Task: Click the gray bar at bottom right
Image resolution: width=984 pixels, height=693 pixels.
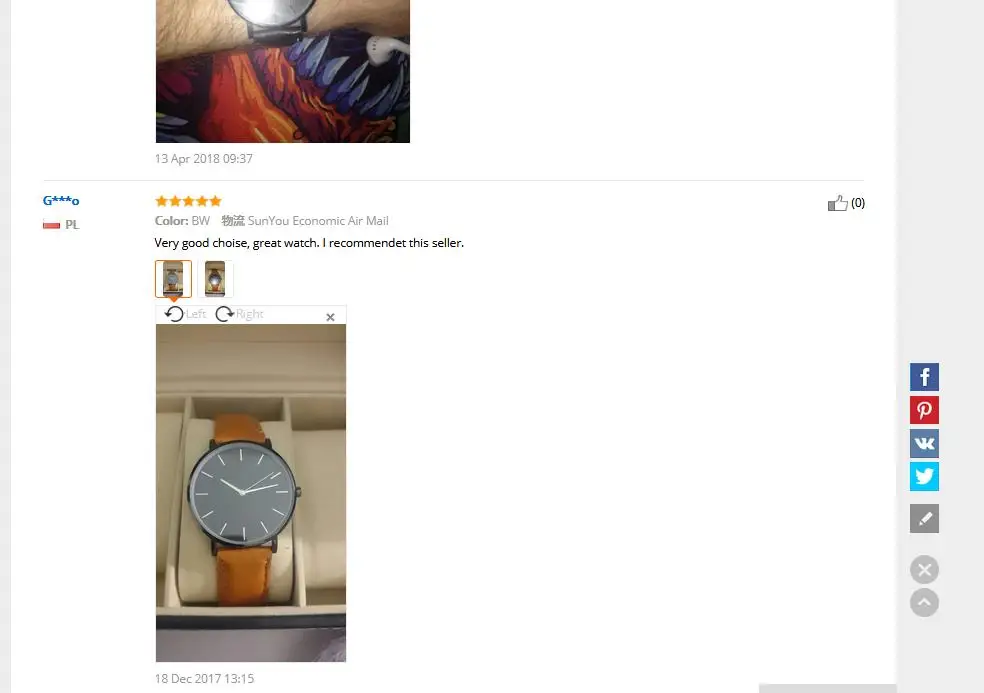Action: click(827, 689)
